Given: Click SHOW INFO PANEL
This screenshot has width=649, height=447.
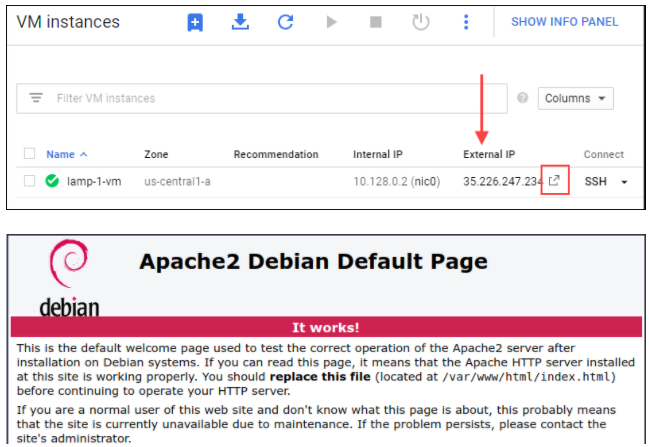Looking at the screenshot, I should 565,22.
